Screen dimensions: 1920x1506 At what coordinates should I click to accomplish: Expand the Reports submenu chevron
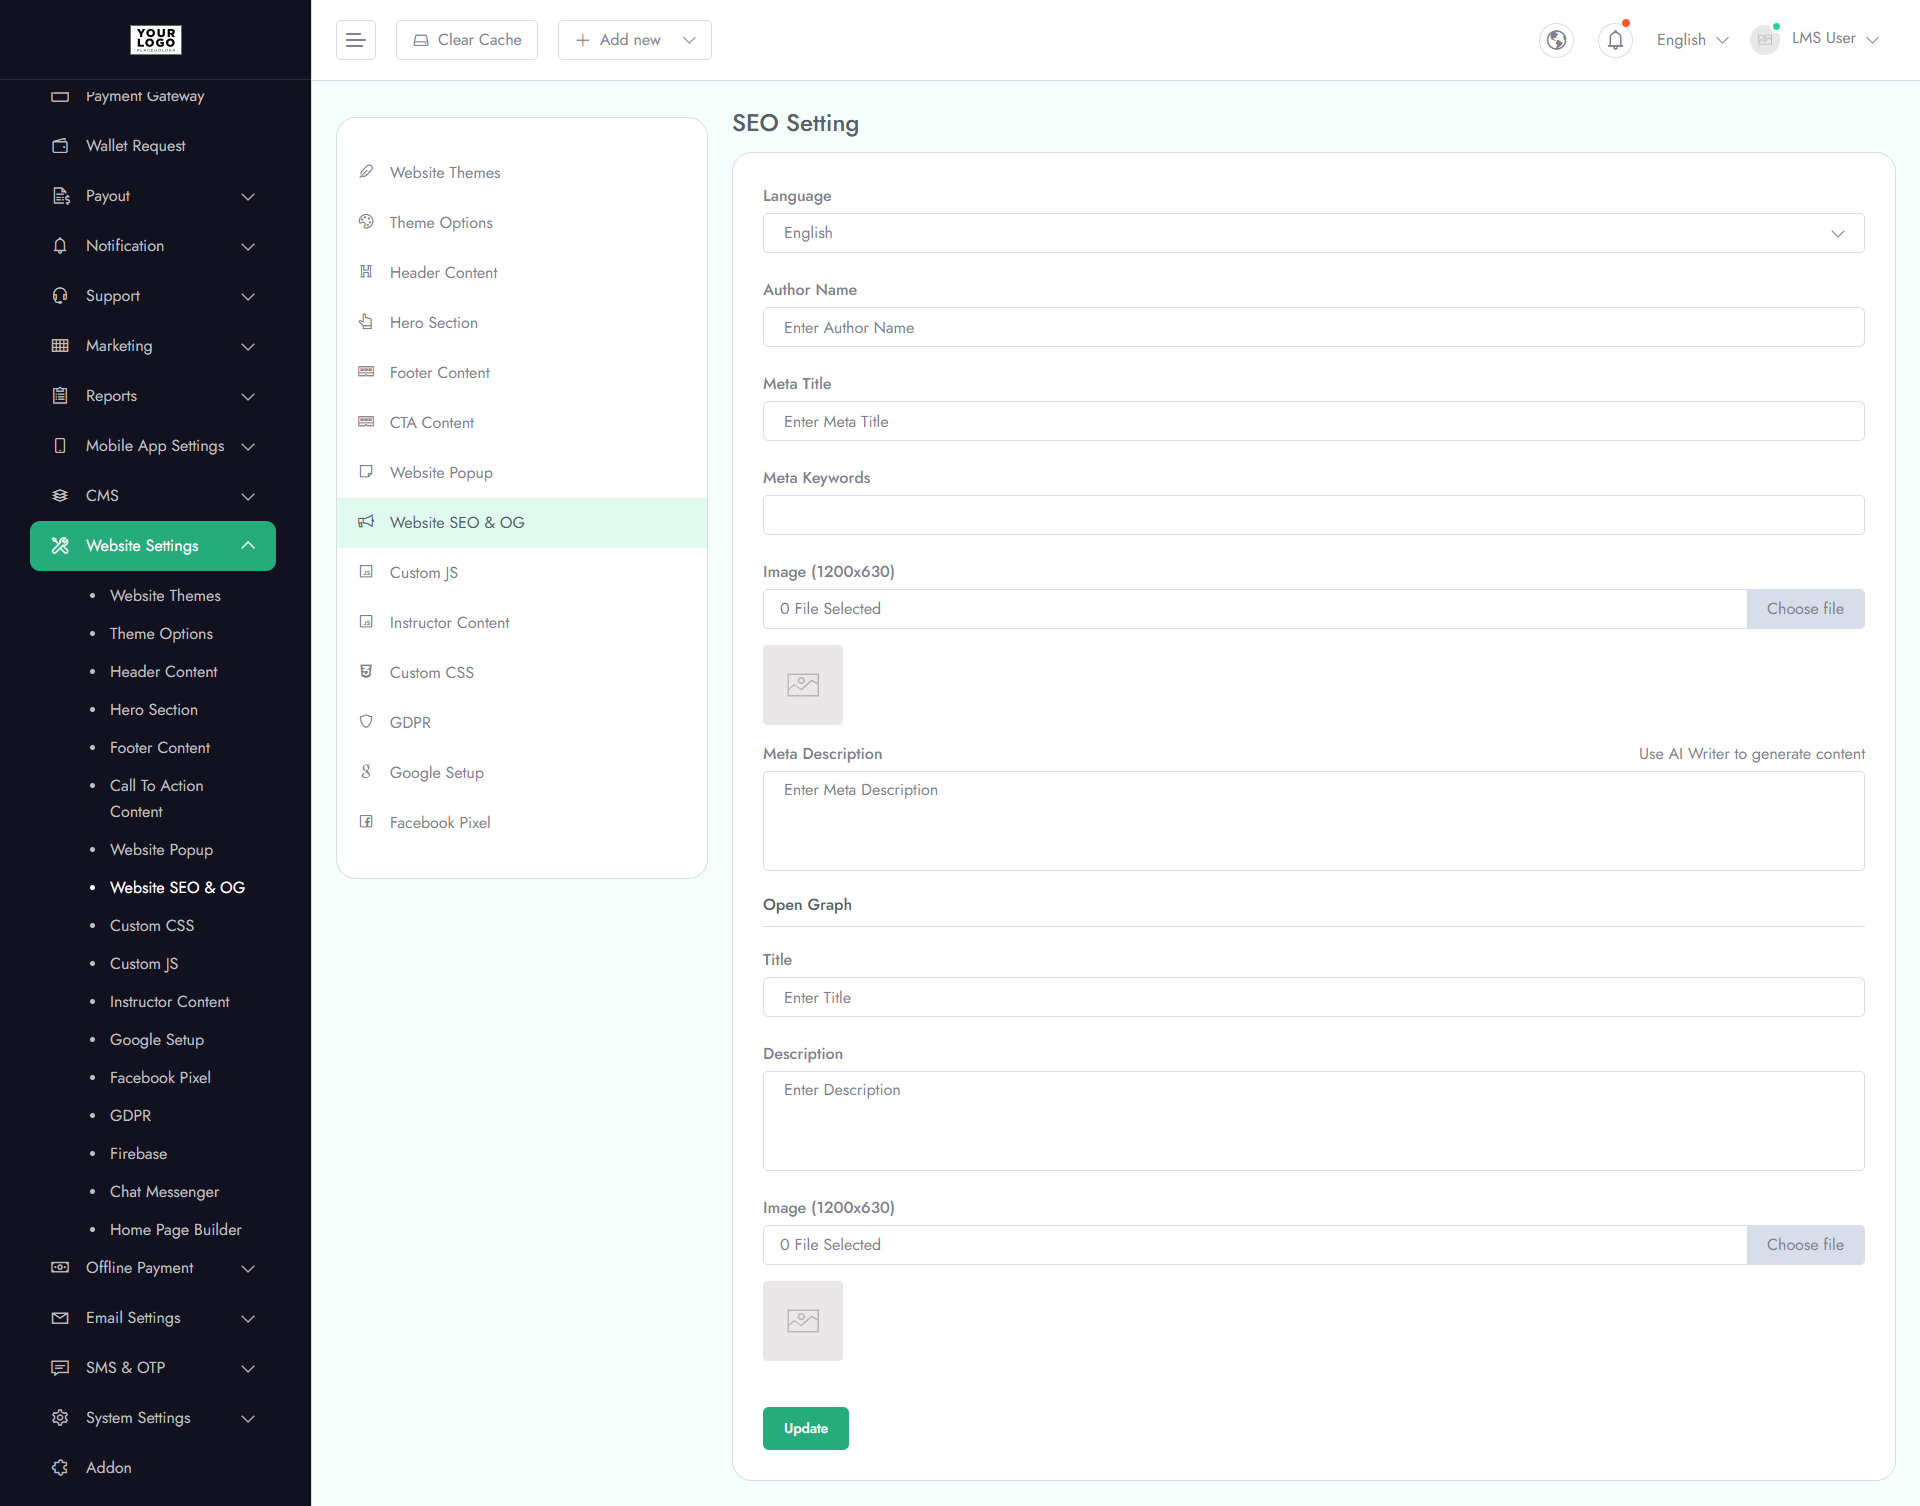[x=248, y=397]
